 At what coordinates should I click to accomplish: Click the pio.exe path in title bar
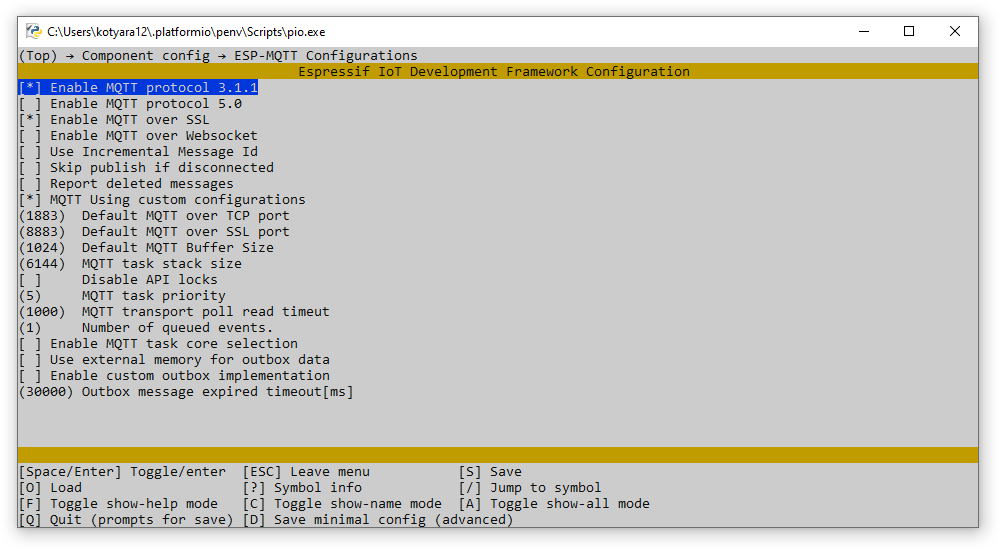tap(186, 31)
